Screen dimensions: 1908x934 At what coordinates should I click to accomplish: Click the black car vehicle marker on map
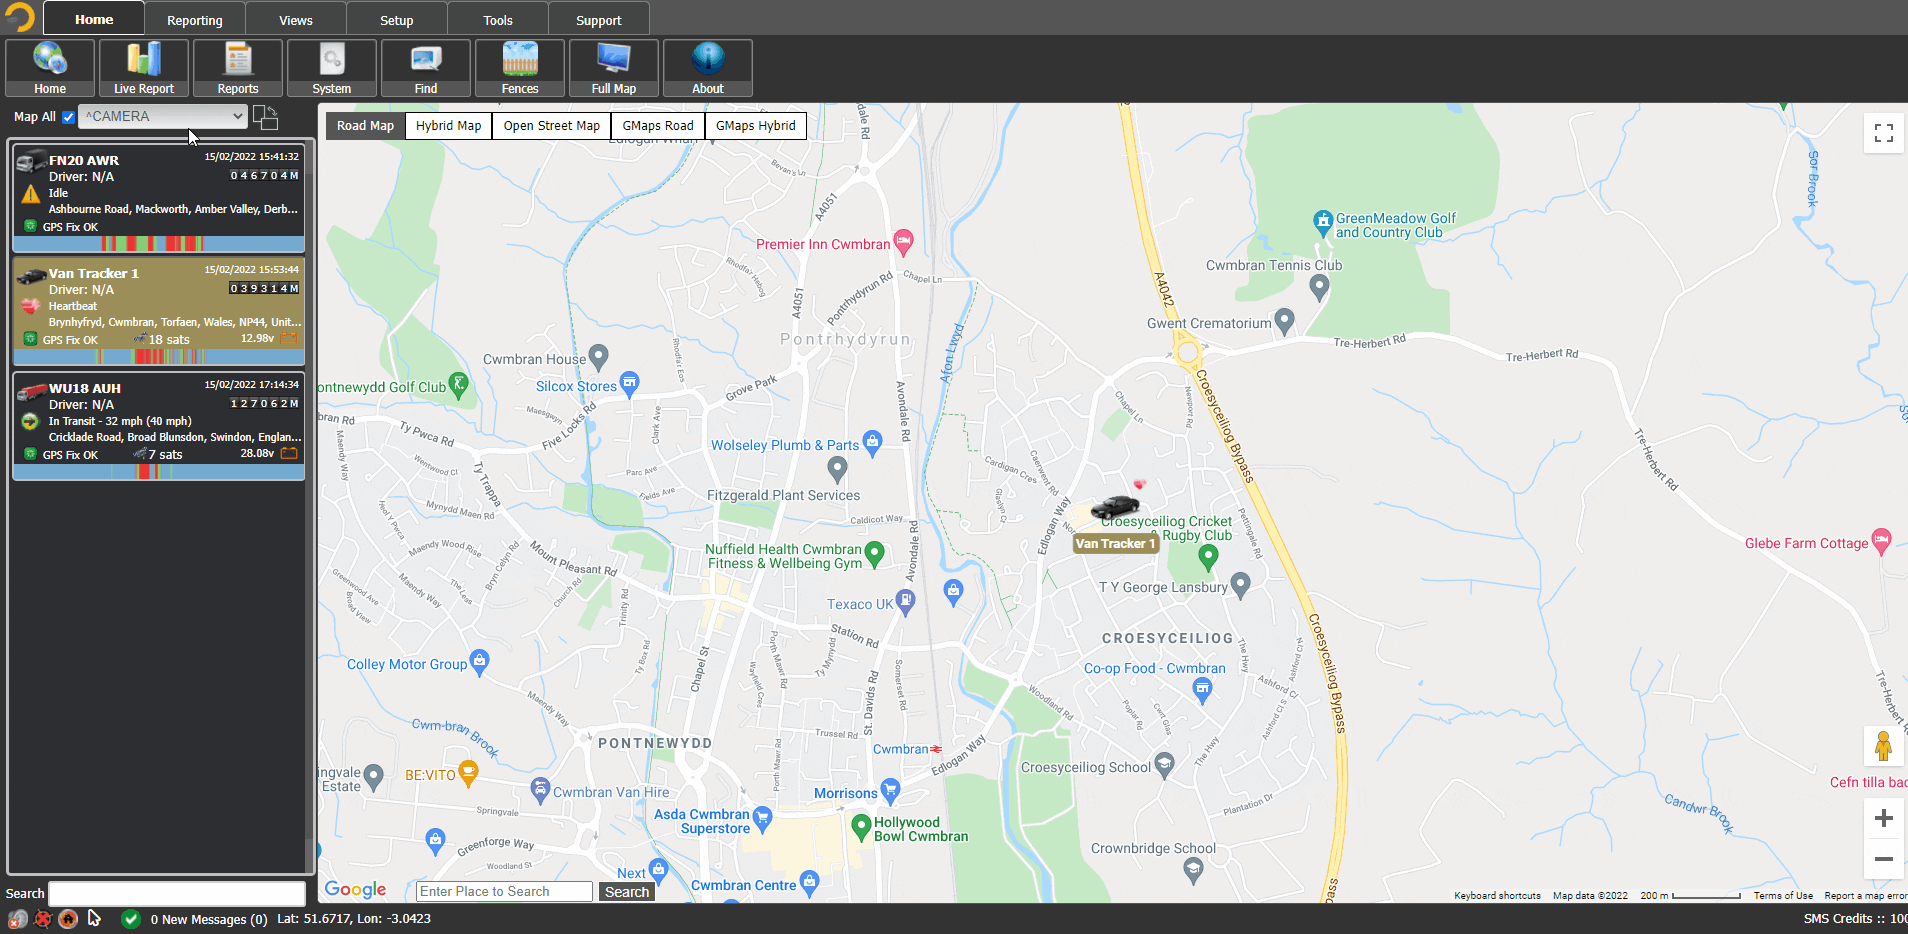point(1115,506)
